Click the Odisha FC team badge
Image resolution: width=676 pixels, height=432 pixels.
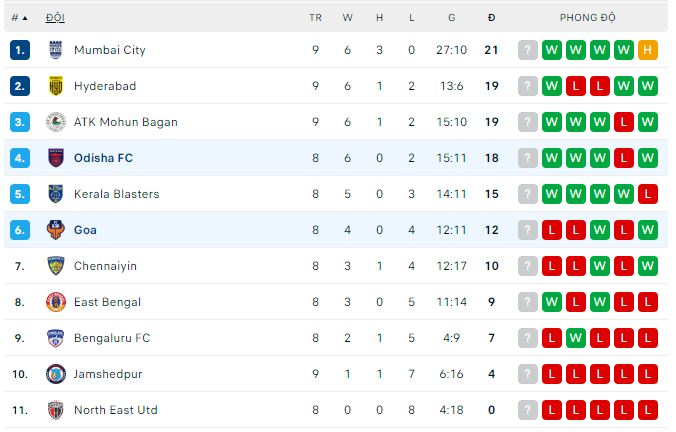[x=55, y=158]
